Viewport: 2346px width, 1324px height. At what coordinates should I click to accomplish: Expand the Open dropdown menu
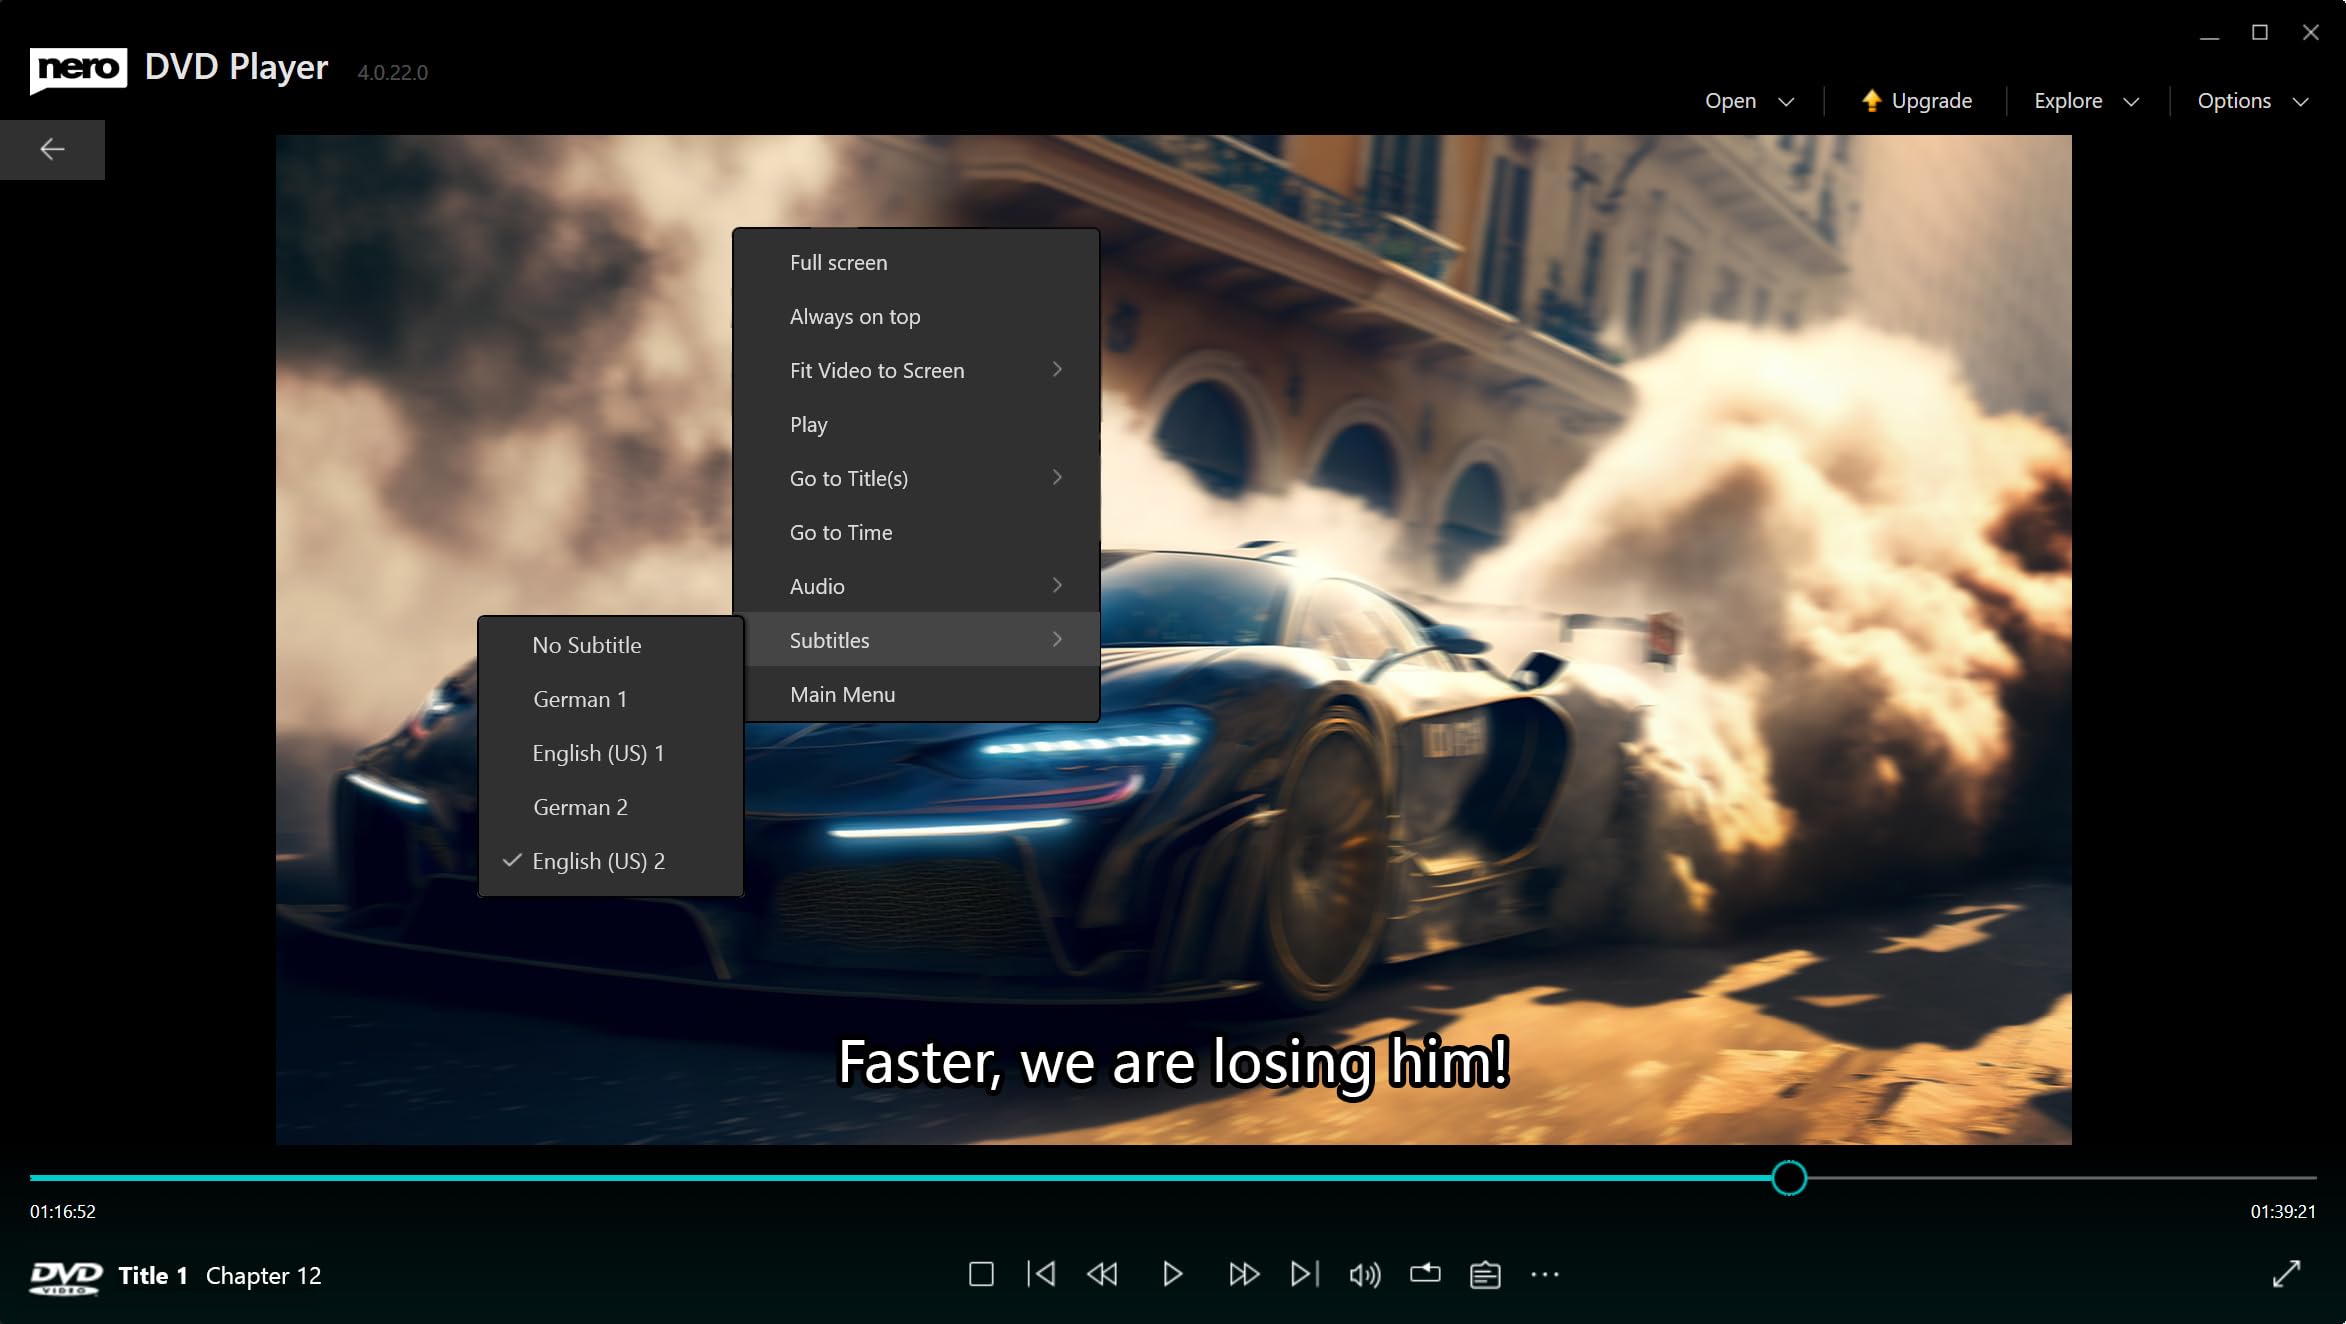tap(1749, 101)
